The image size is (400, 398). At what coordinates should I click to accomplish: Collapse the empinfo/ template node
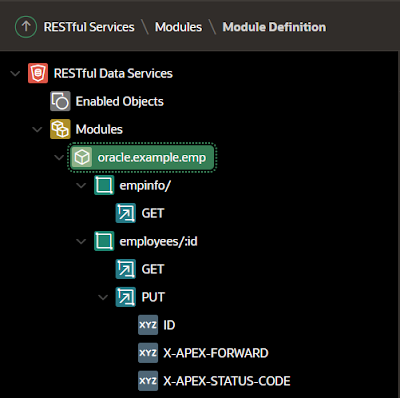tap(81, 185)
